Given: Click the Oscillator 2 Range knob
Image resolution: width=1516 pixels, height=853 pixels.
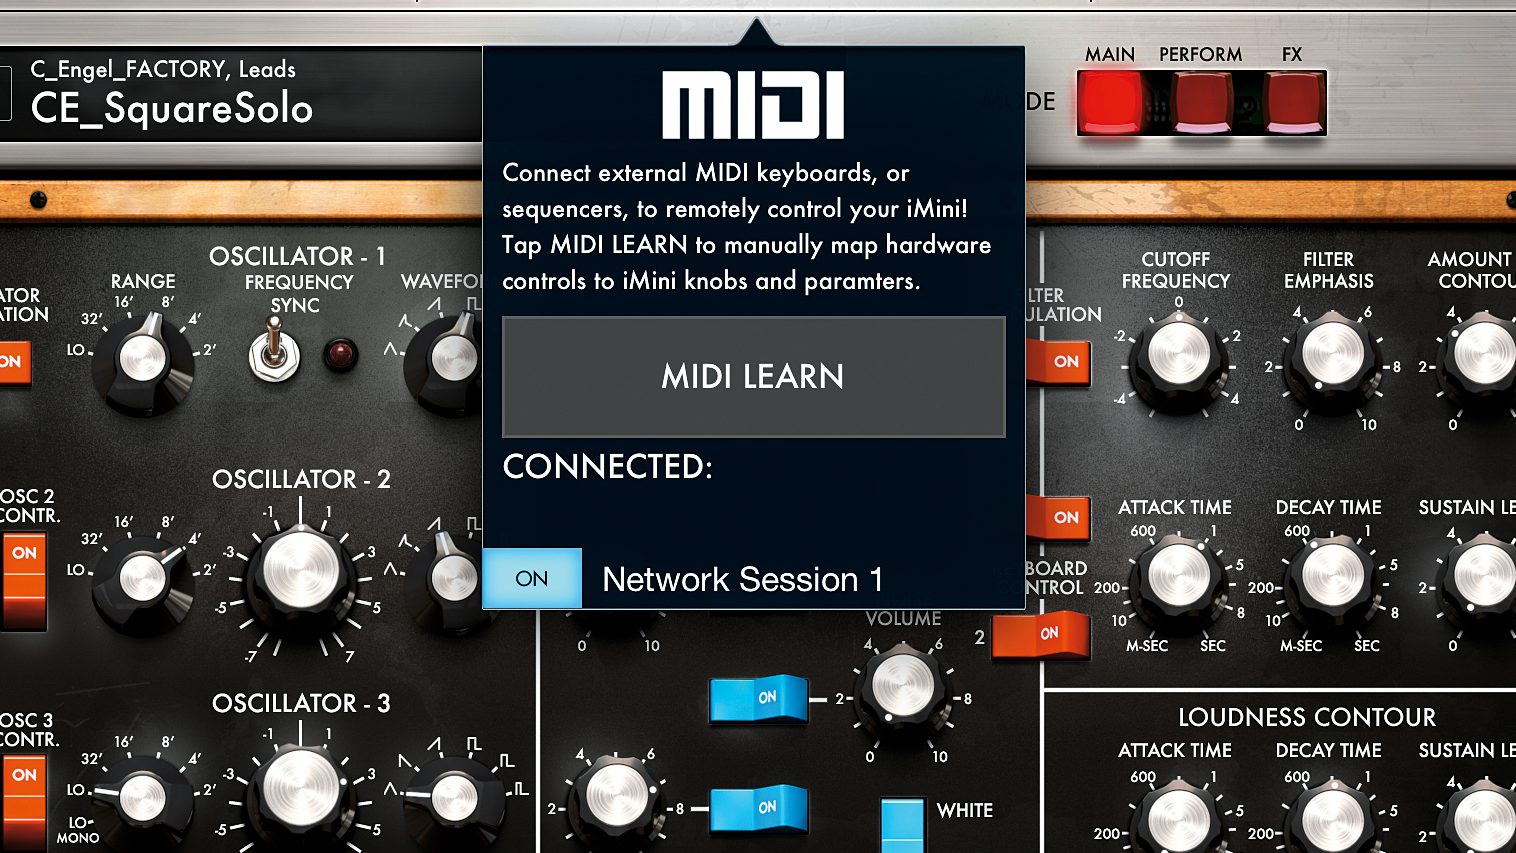Looking at the screenshot, I should point(143,578).
